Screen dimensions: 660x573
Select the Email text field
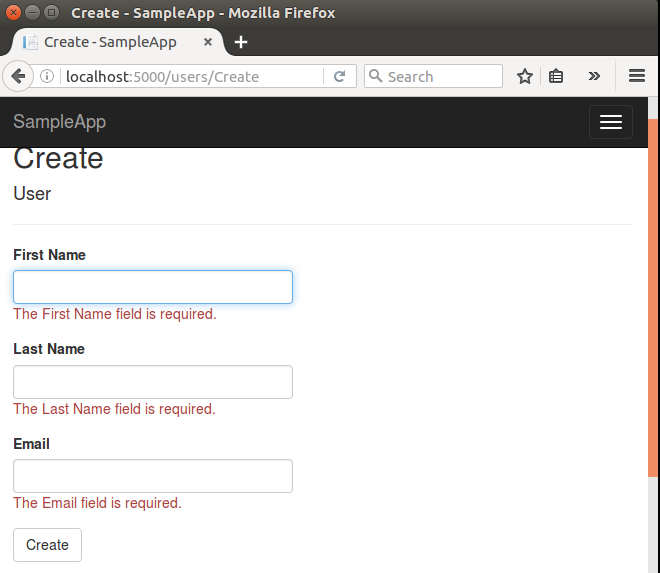tap(152, 476)
